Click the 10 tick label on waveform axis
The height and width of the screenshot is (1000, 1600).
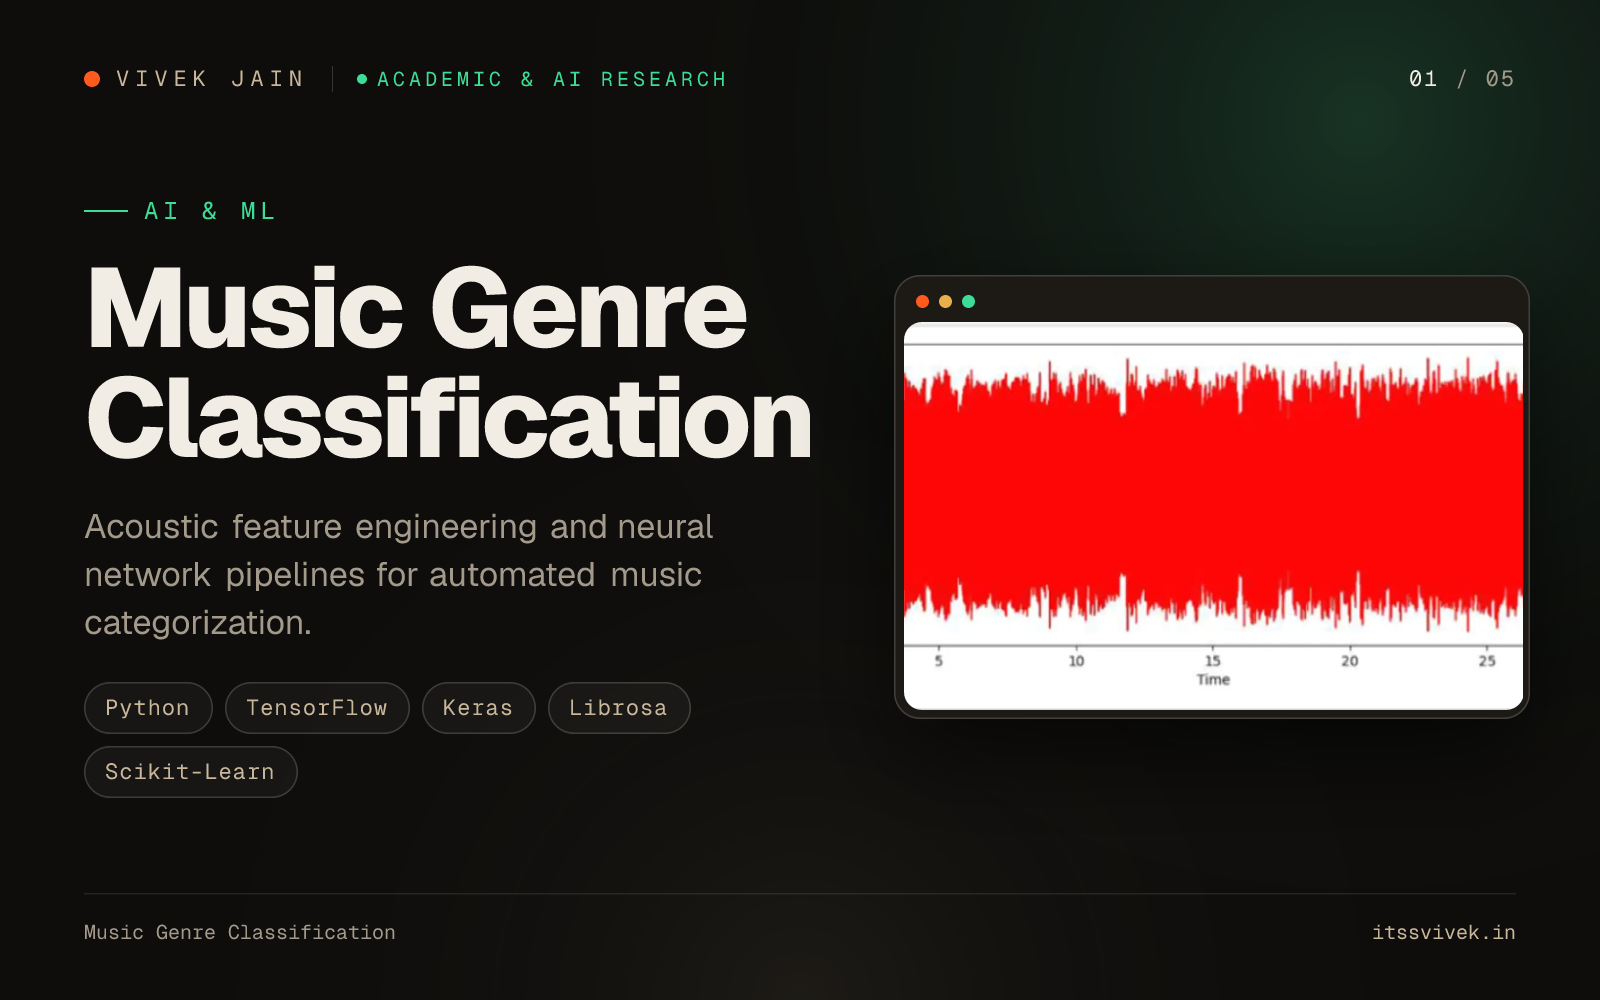point(1076,661)
